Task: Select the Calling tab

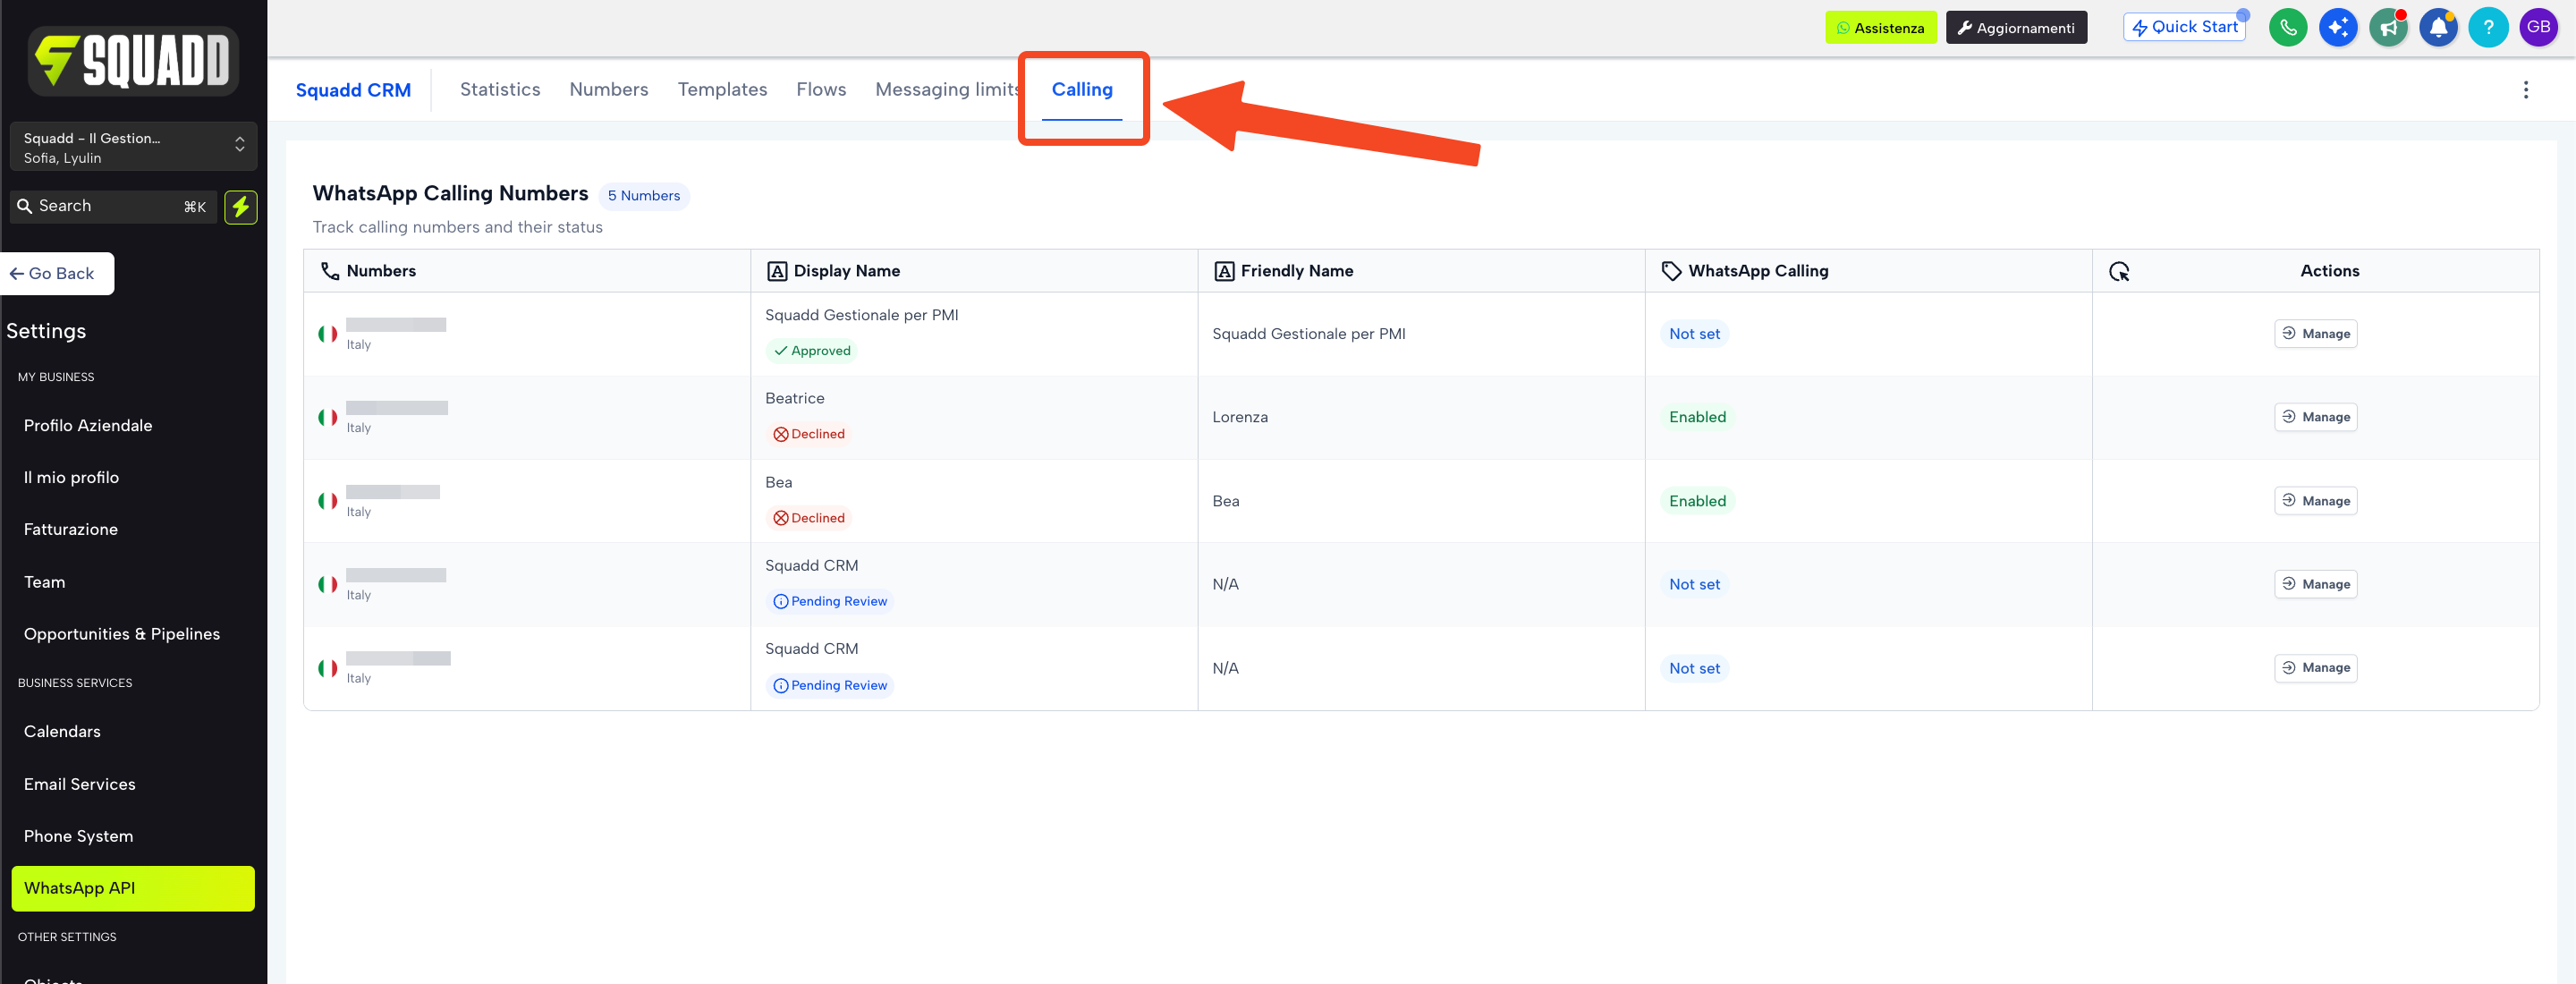Action: click(x=1082, y=90)
